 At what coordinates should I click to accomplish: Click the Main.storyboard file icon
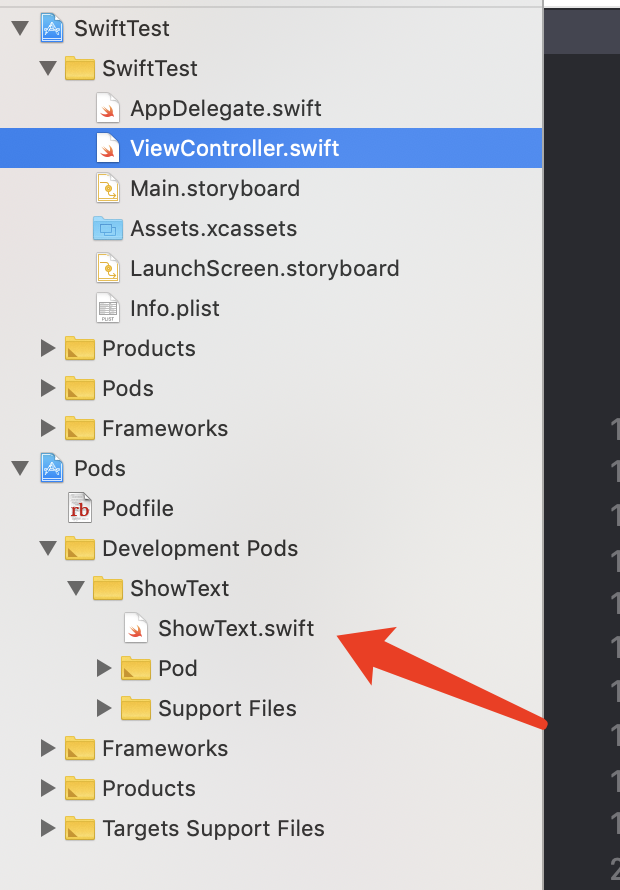point(108,188)
